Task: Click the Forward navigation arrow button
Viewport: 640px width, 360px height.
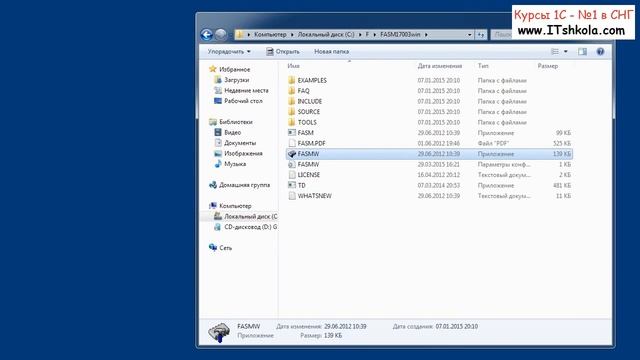Action: click(221, 35)
